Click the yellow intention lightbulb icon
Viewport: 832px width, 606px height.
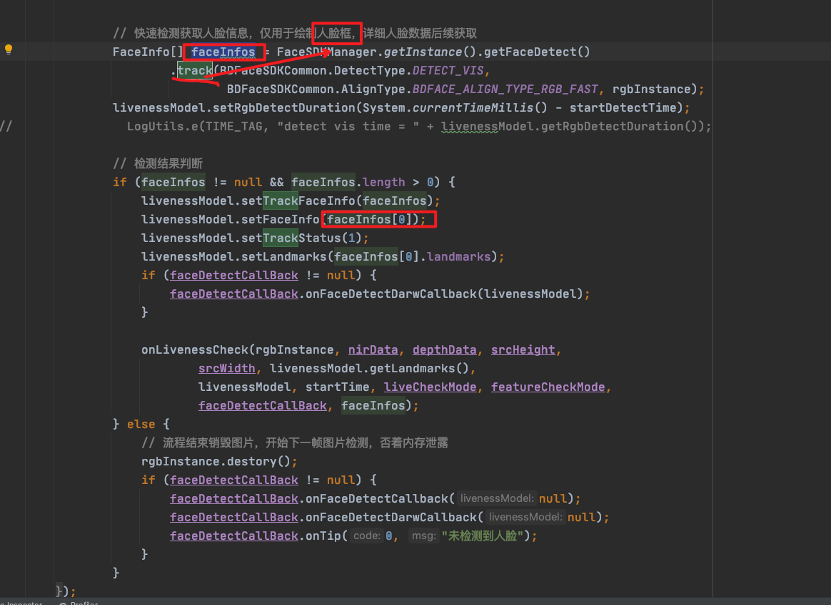point(8,49)
